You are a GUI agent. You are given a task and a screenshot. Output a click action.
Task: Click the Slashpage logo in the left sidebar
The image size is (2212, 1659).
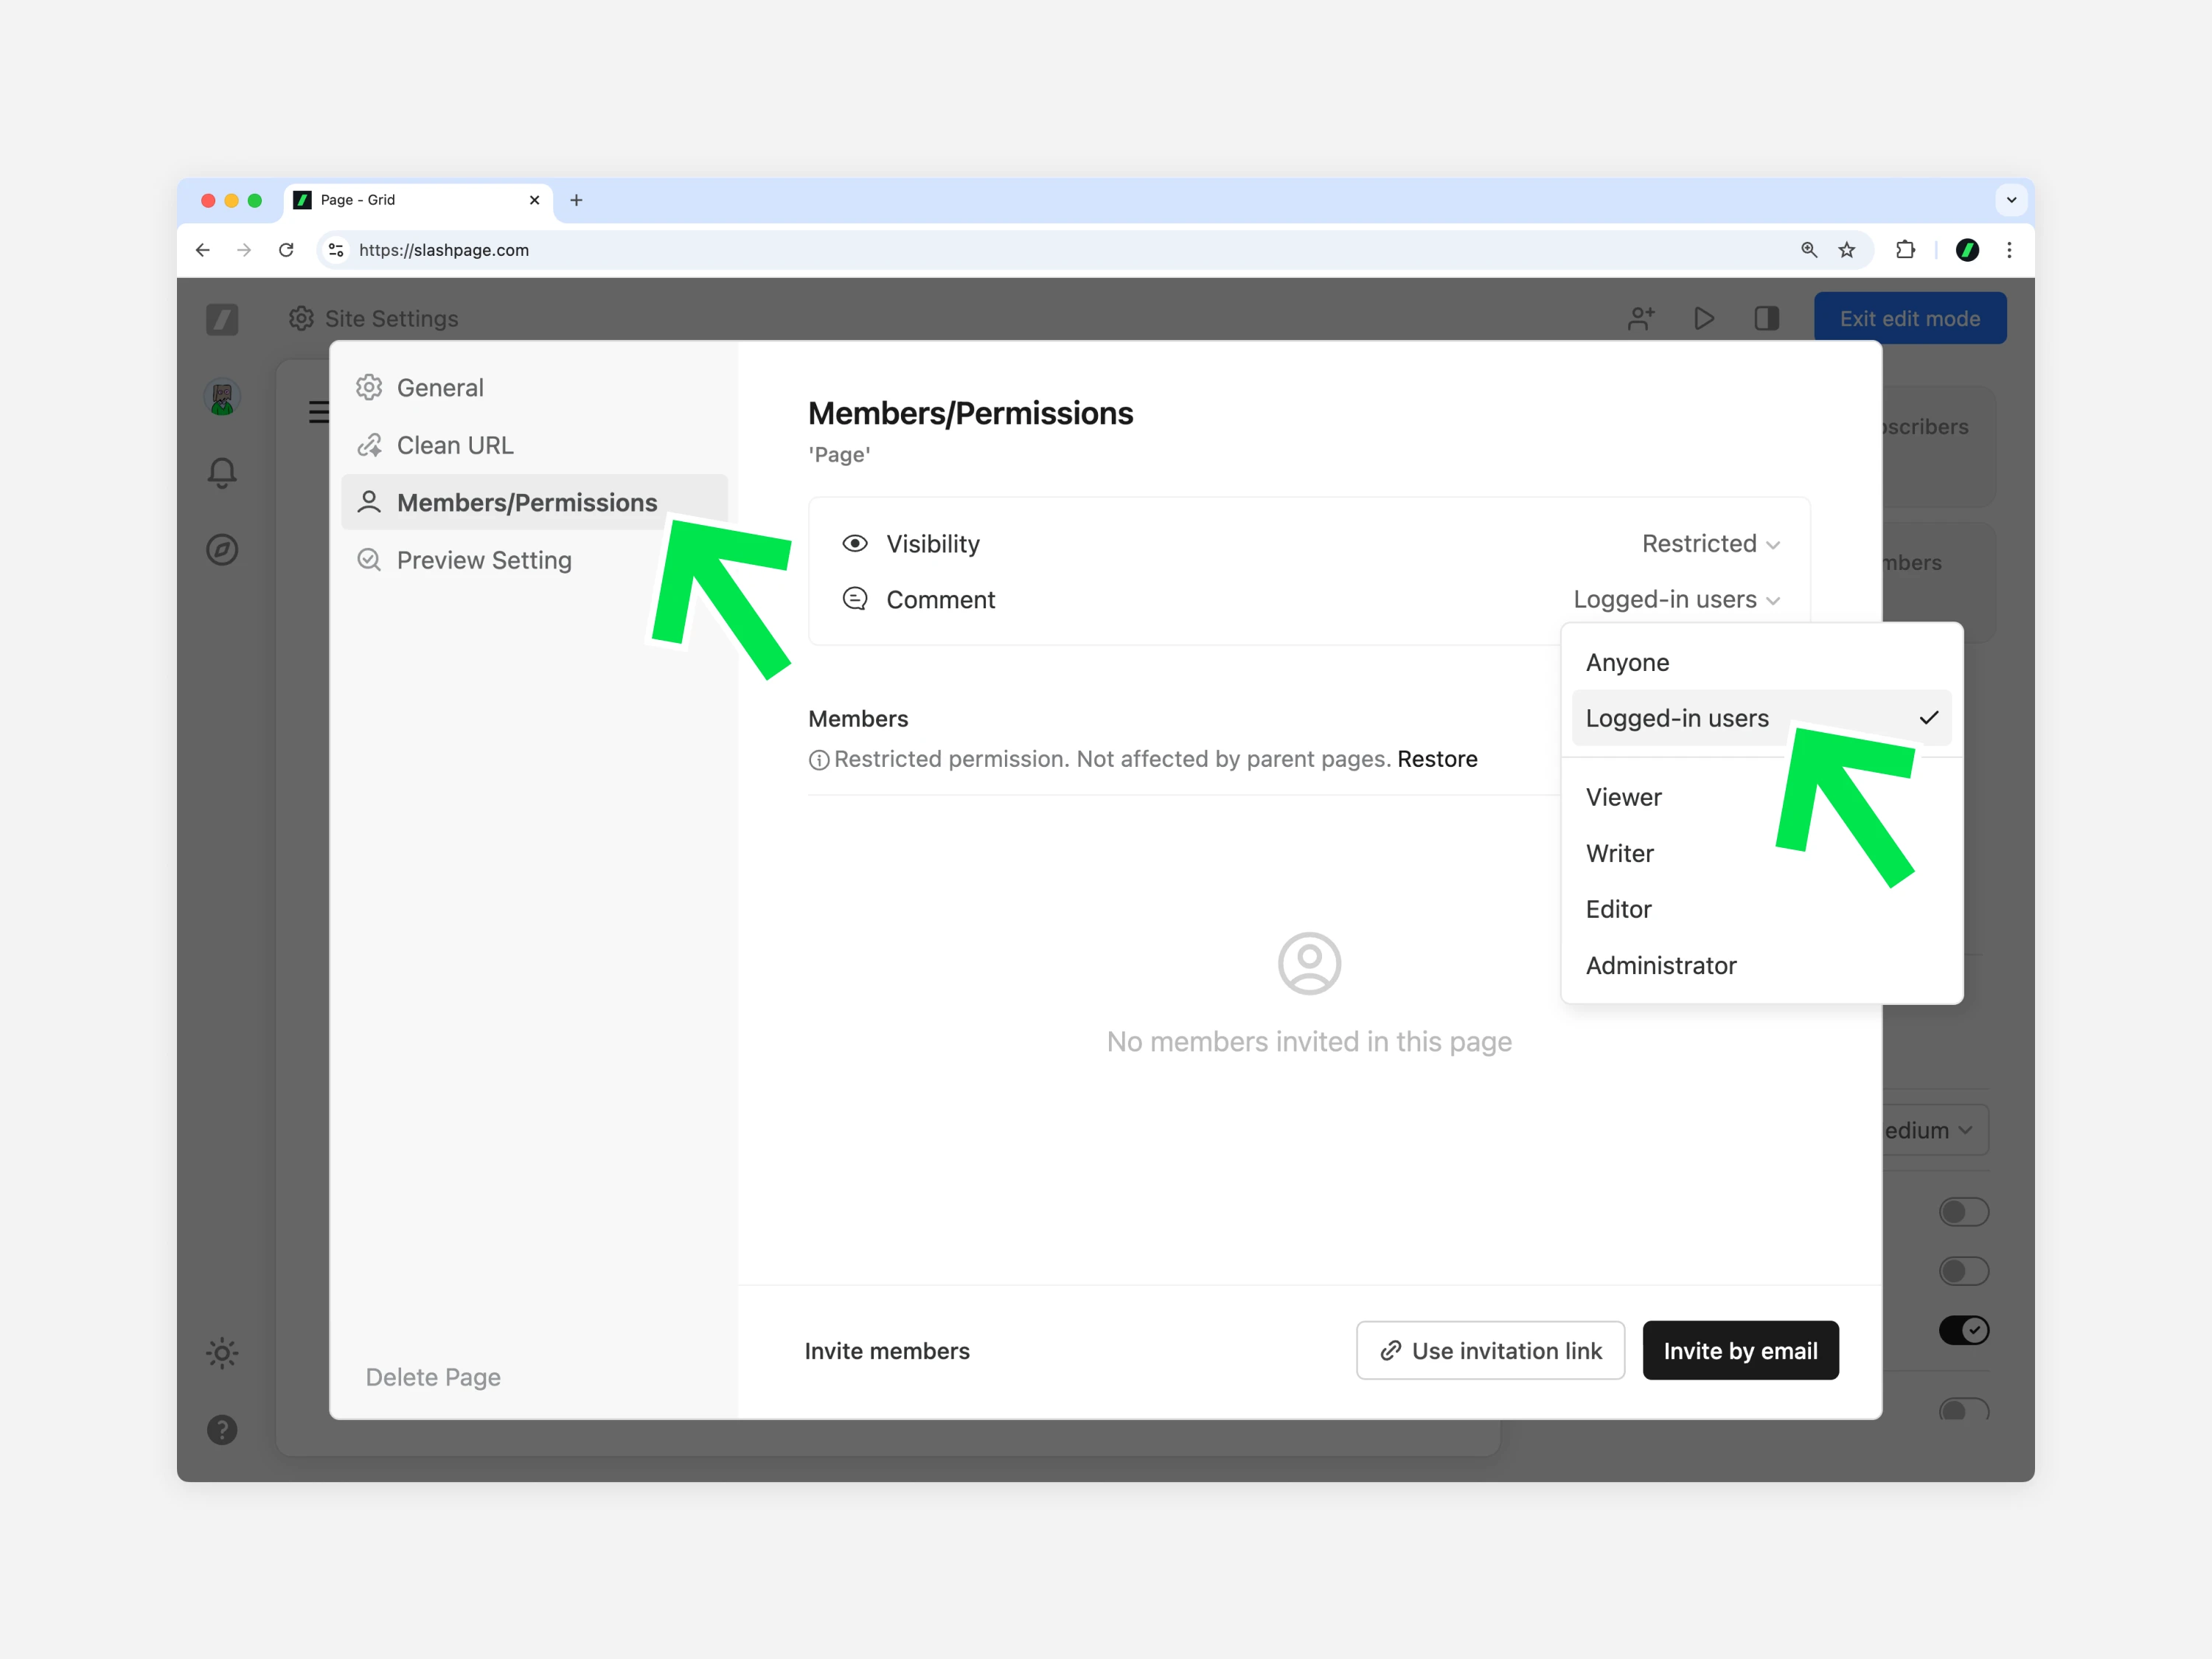[x=222, y=319]
